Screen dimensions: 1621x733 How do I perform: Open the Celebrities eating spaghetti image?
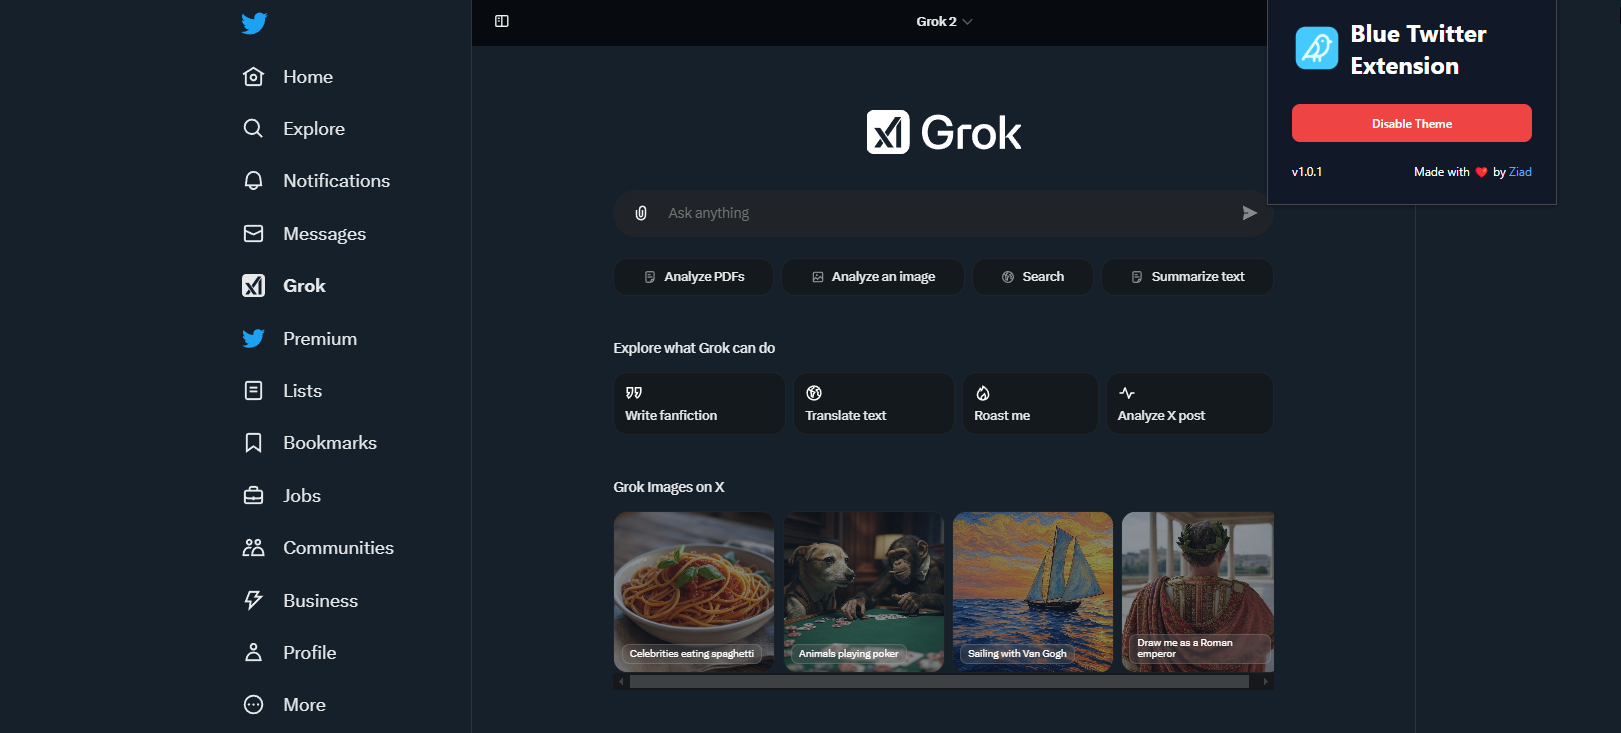[694, 592]
